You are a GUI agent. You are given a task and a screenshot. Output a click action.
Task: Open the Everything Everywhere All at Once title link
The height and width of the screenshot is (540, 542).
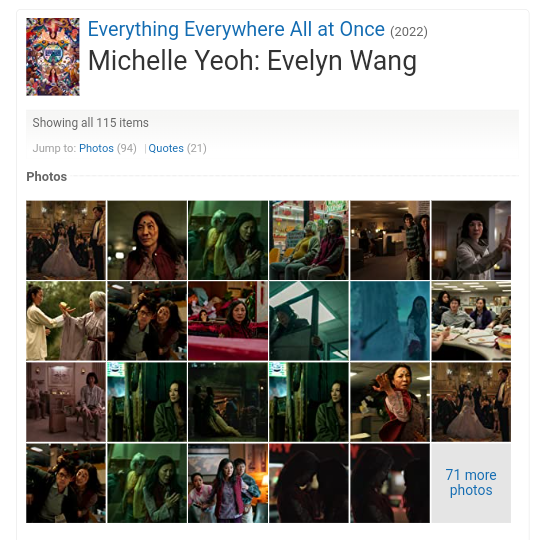click(x=236, y=29)
